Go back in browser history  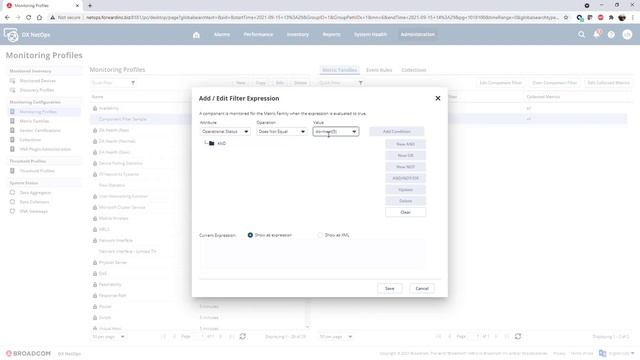pos(7,18)
